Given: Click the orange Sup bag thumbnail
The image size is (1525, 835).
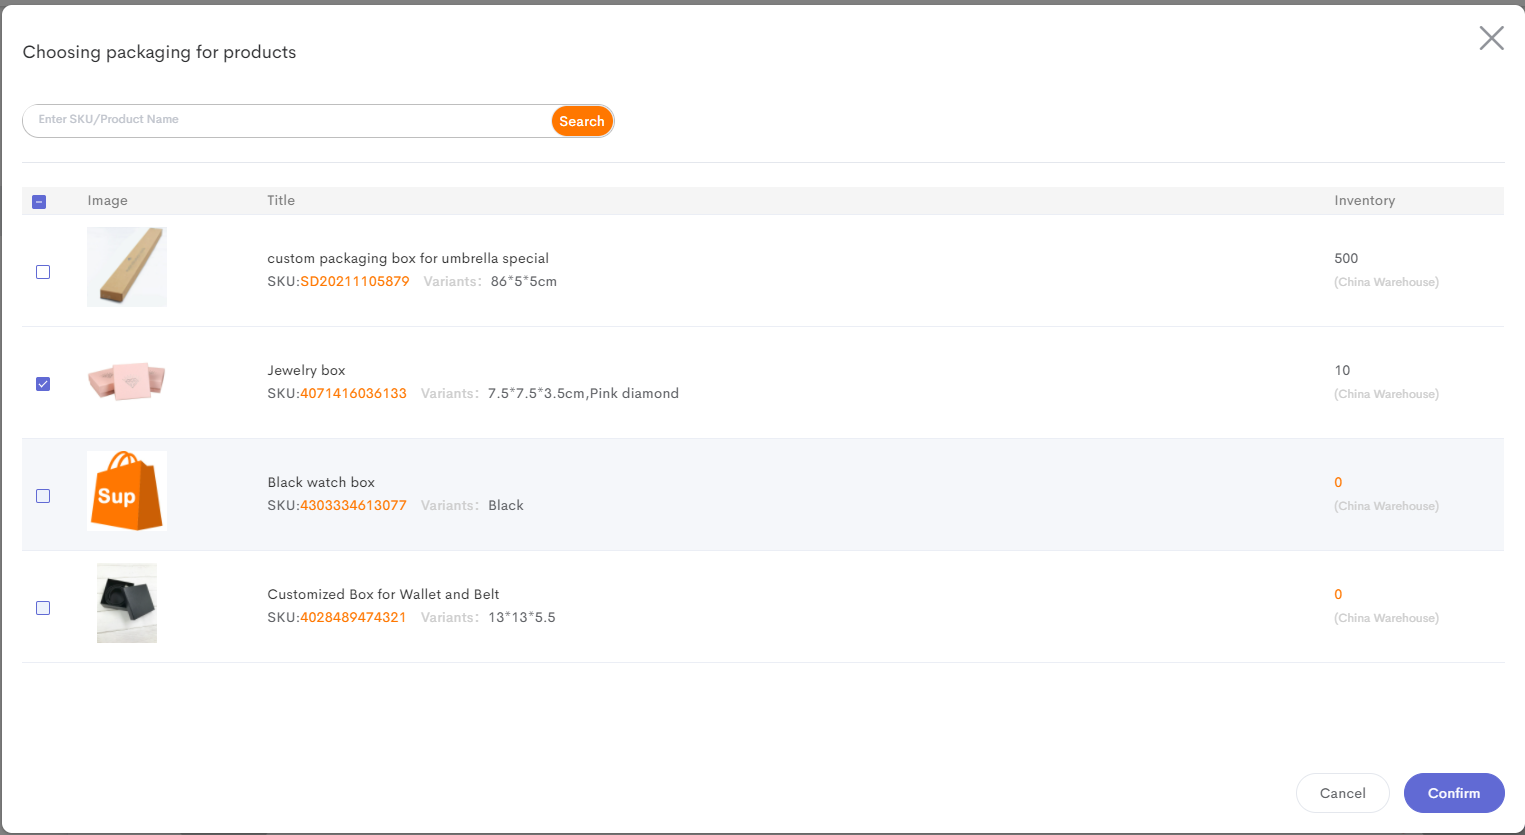Looking at the screenshot, I should click(x=126, y=491).
